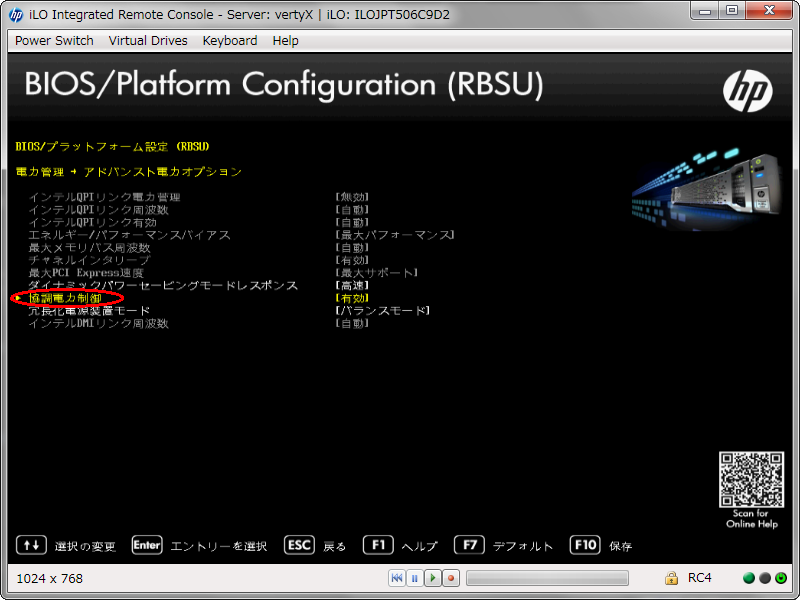Click the padlock encryption icon

672,578
